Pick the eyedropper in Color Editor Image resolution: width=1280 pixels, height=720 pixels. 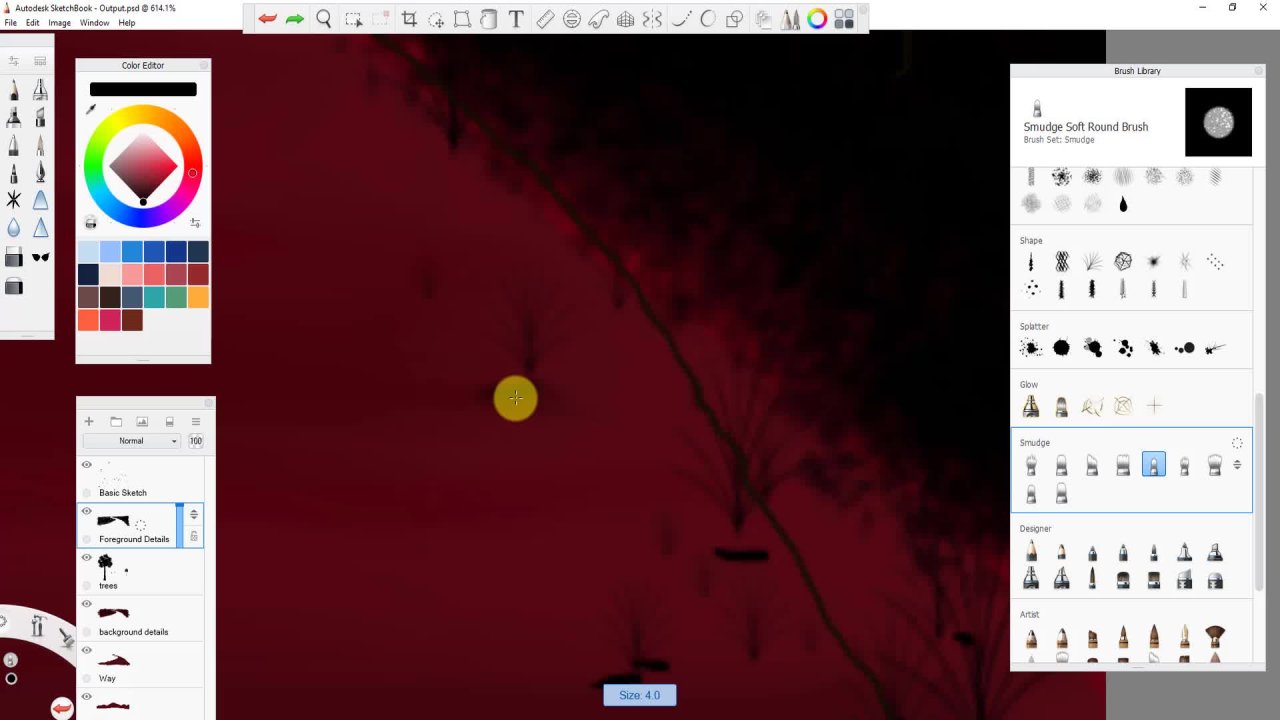point(91,109)
